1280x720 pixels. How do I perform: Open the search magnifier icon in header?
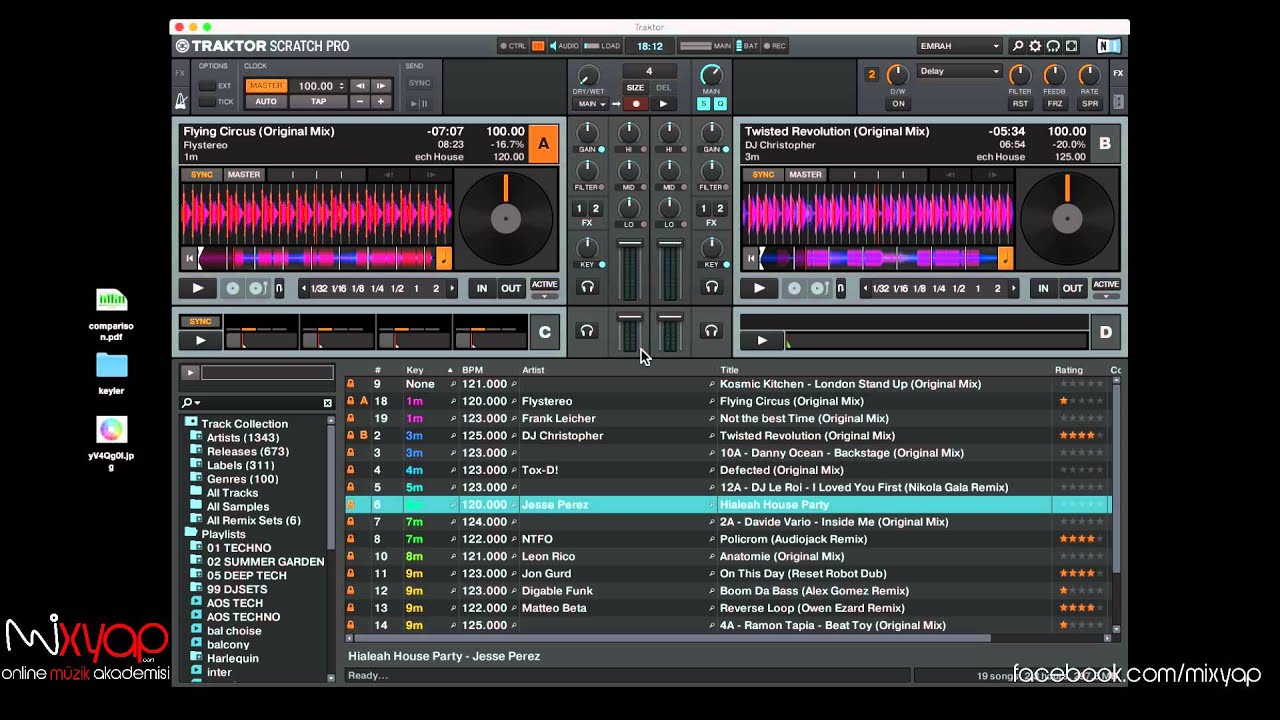click(x=1018, y=46)
